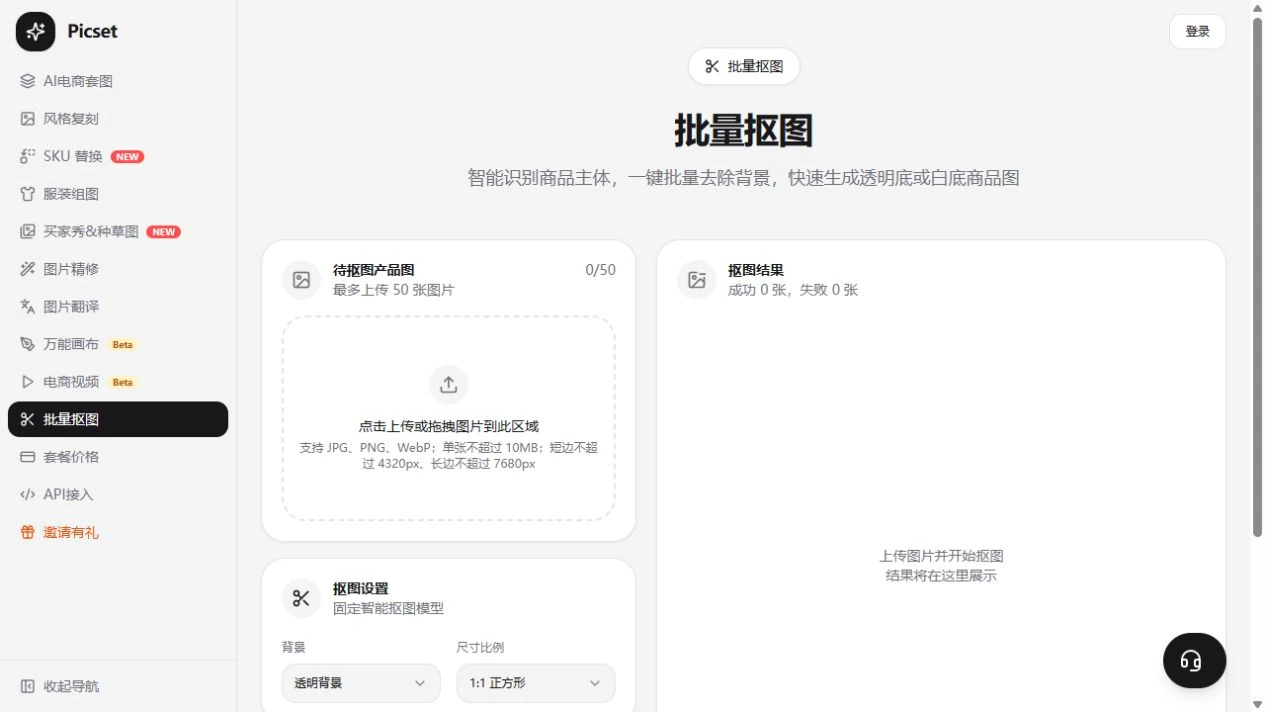Viewport: 1265px width, 712px height.
Task: Click the scissors icon beside 抠图设置
Action: click(302, 598)
